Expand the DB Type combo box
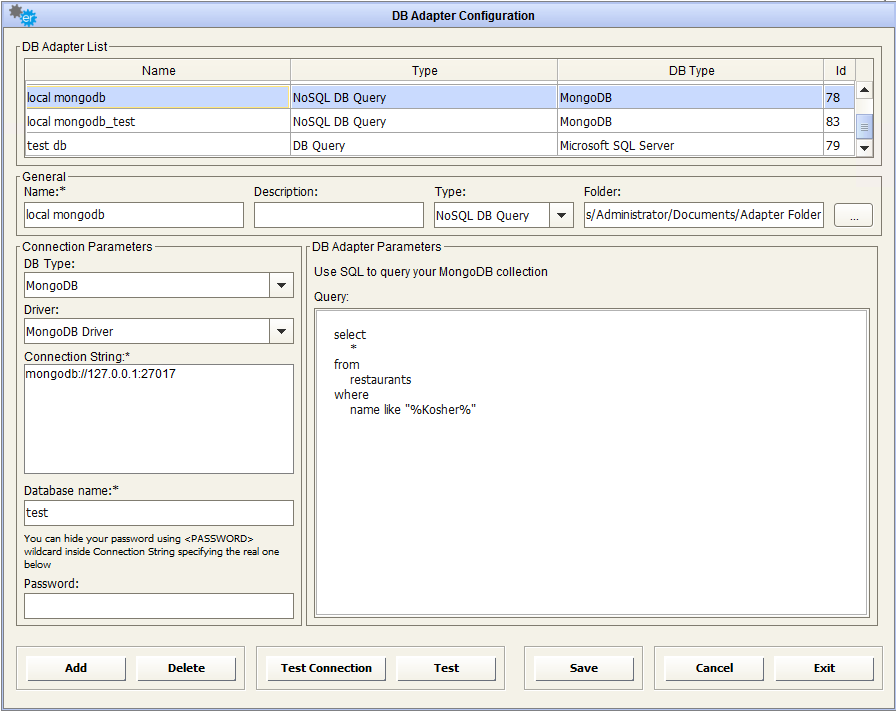The width and height of the screenshot is (896, 712). [x=281, y=286]
